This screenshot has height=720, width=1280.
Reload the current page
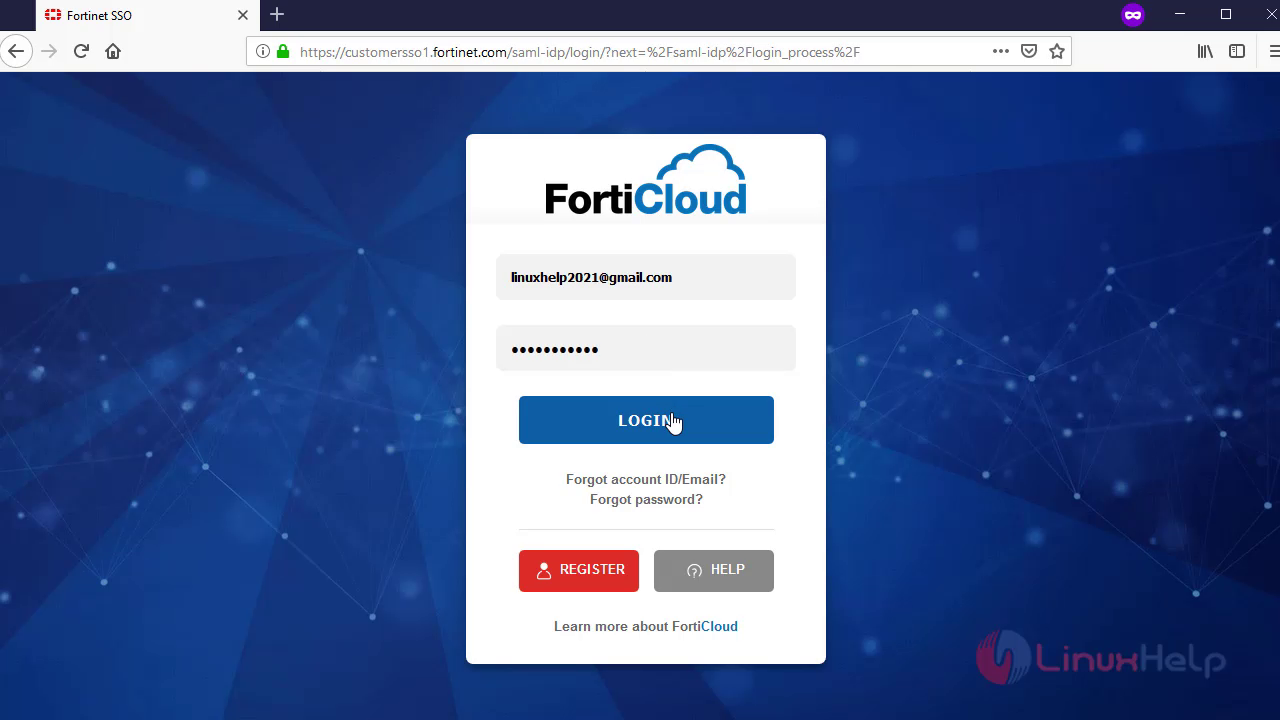click(81, 51)
